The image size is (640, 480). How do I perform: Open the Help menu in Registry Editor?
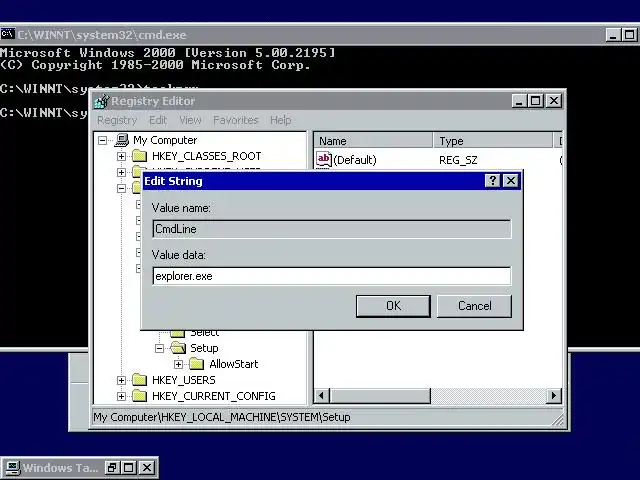pos(281,120)
